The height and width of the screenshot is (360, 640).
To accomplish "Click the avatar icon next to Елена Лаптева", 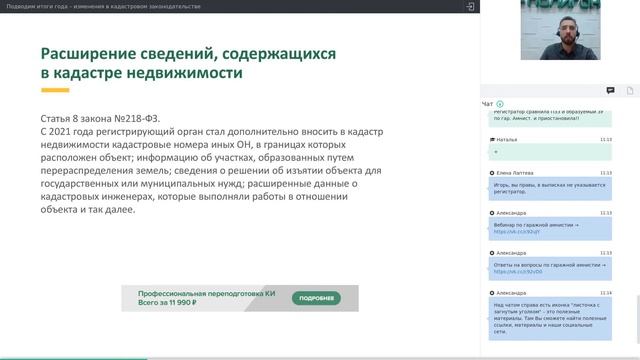I will [x=492, y=173].
